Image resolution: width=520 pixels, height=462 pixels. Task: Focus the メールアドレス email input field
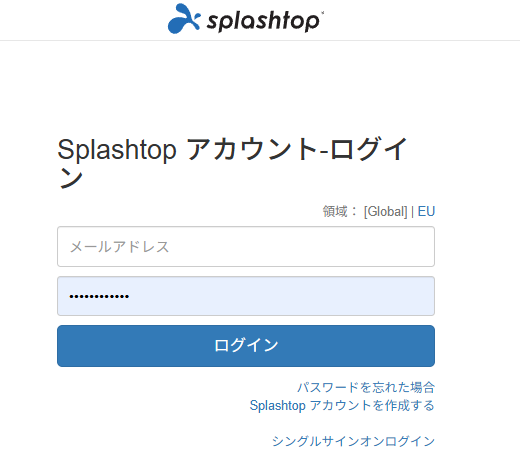coord(246,247)
